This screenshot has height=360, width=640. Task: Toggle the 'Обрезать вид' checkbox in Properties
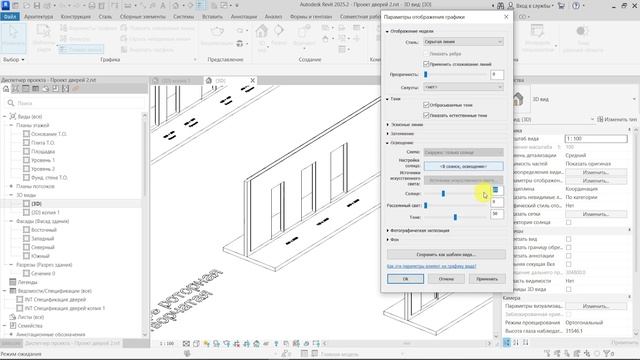(569, 239)
